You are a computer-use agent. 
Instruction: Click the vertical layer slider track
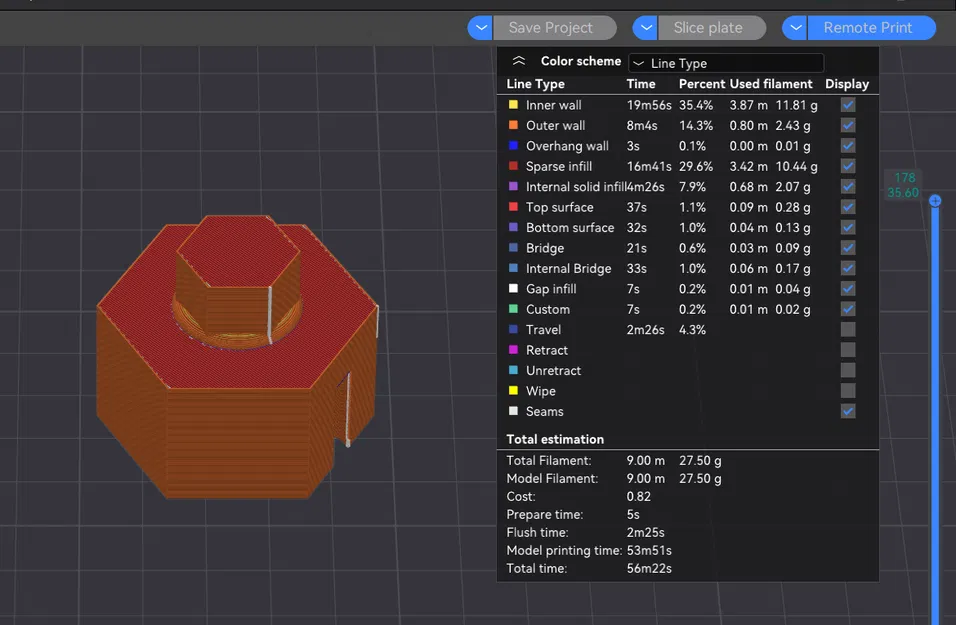click(935, 415)
